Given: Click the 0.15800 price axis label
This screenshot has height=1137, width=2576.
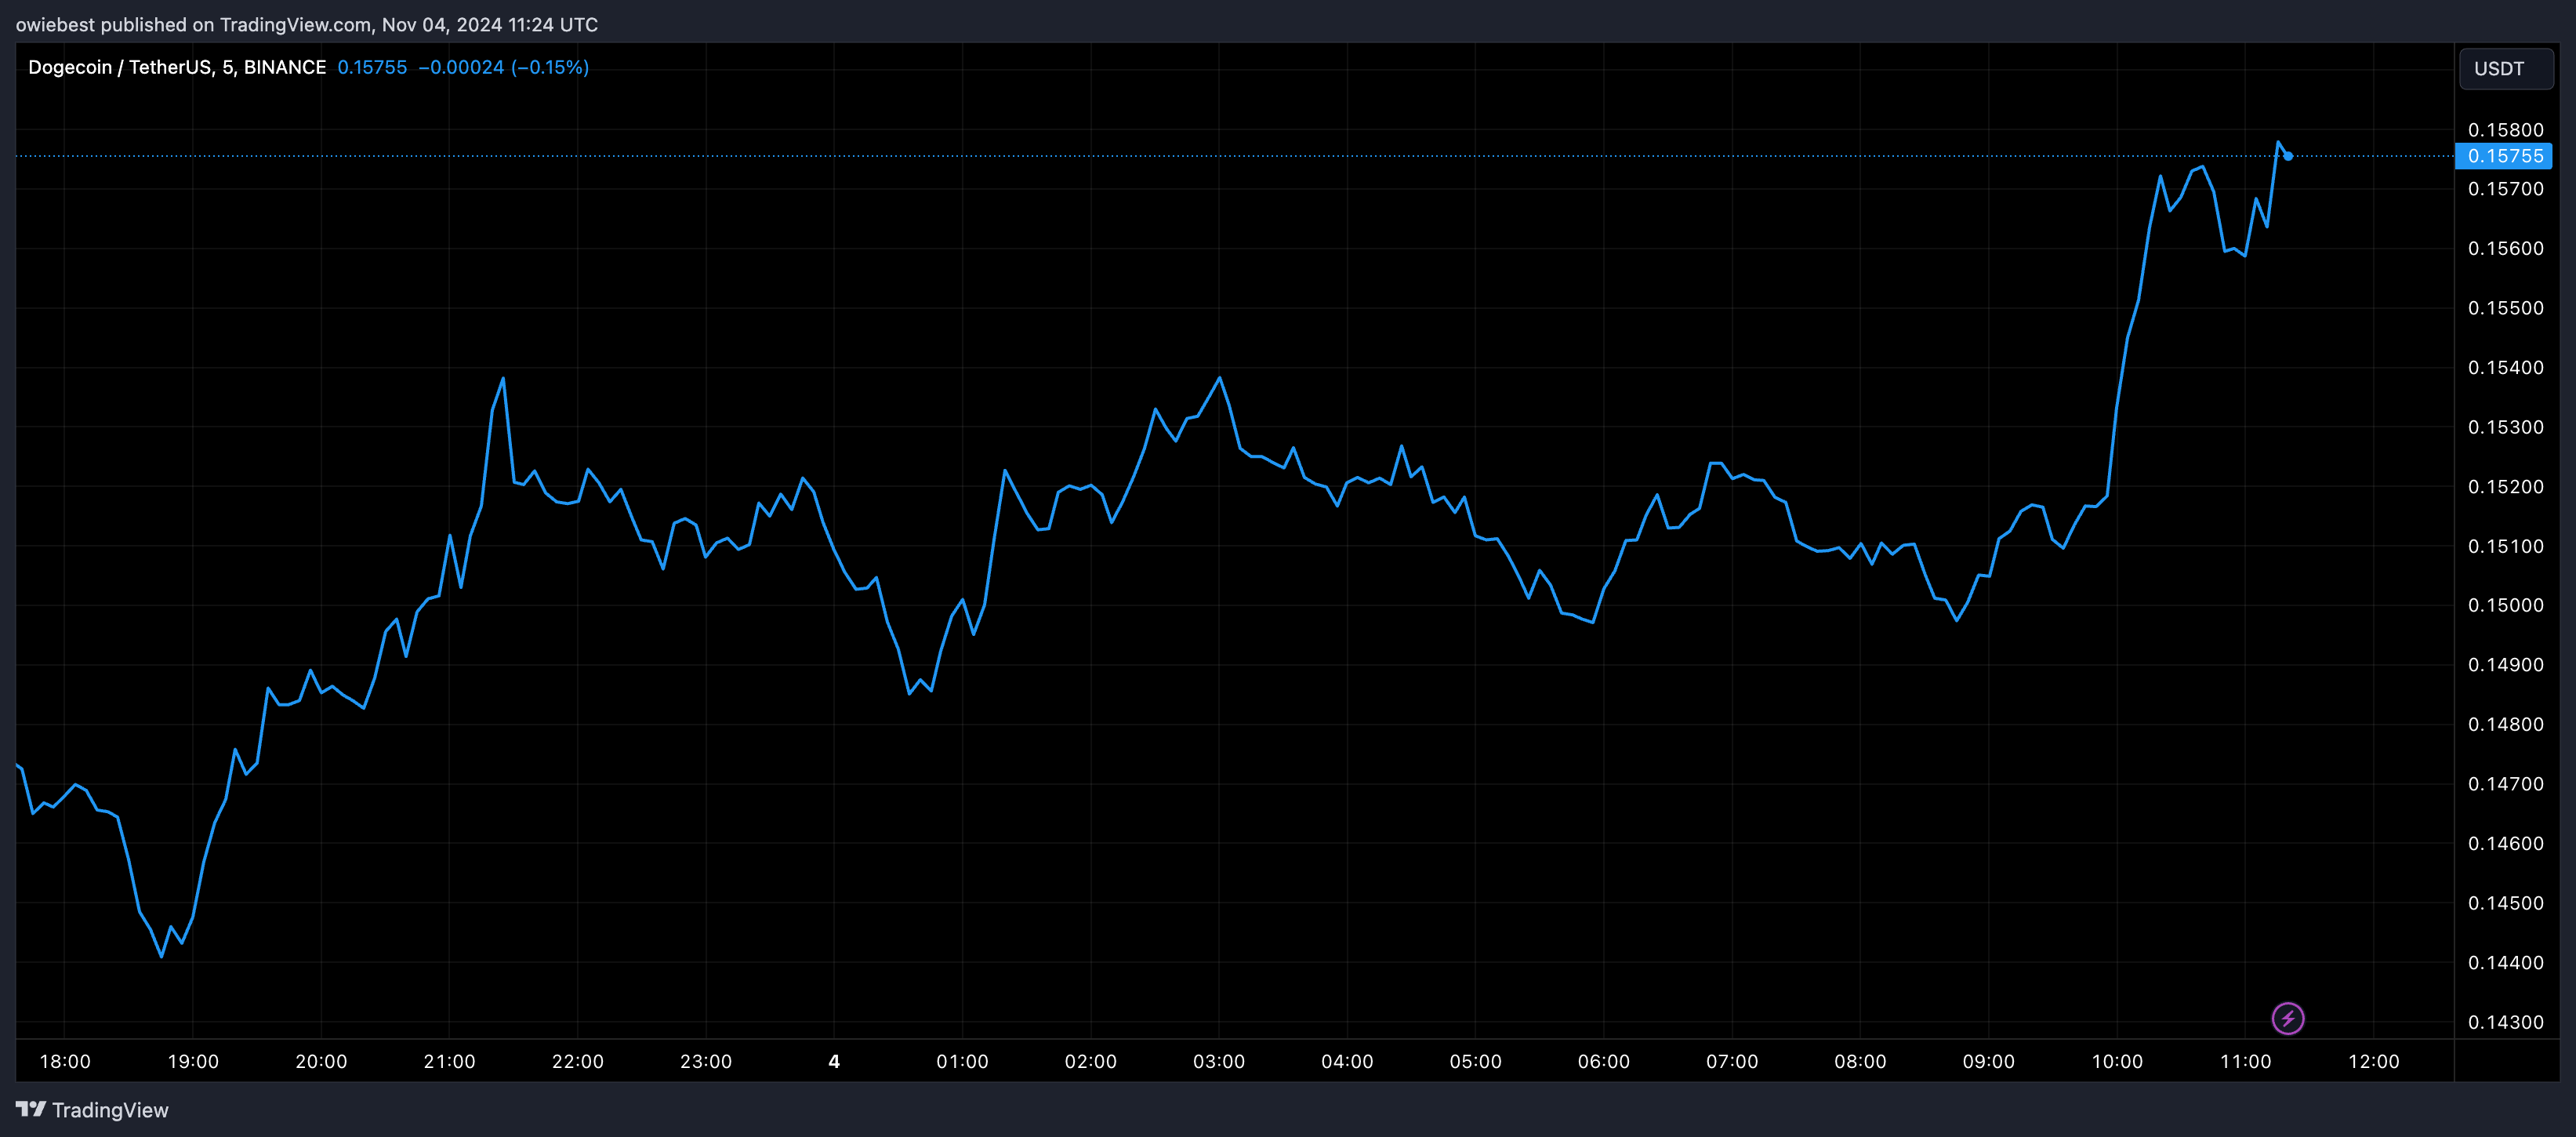Looking at the screenshot, I should pos(2505,130).
